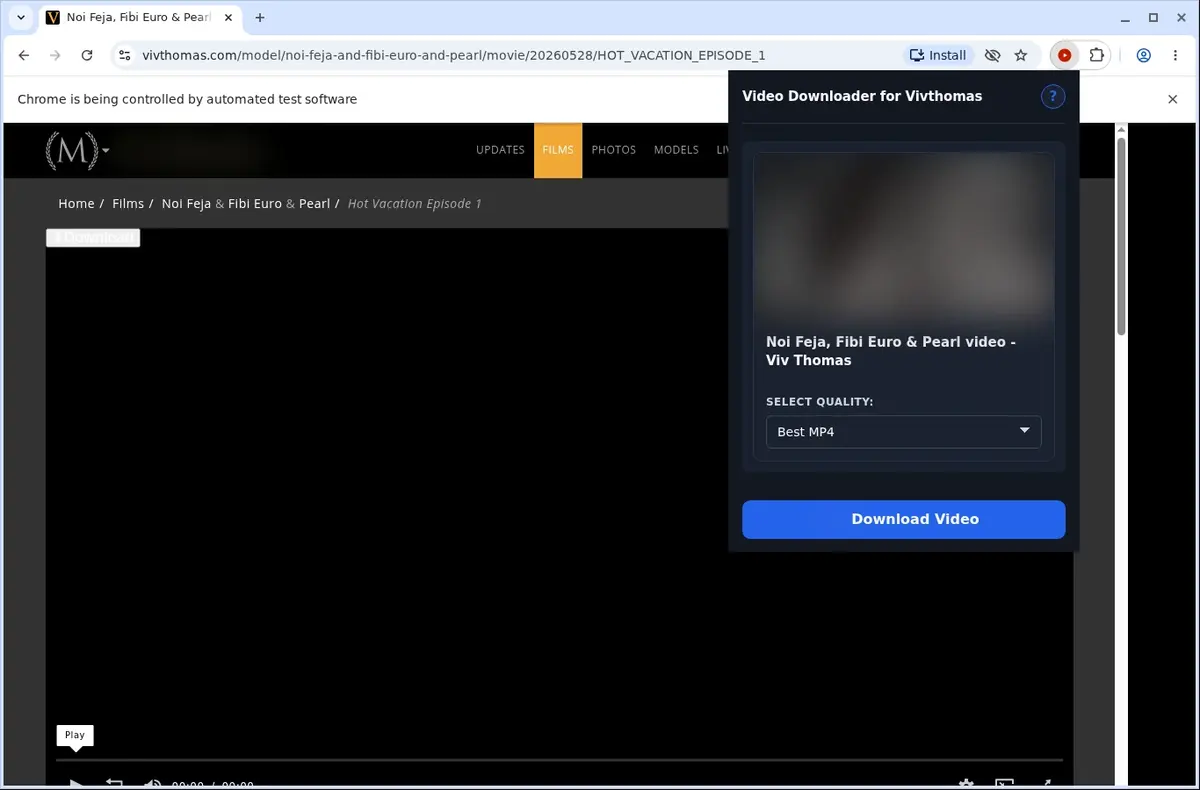
Task: Mute the video with the speaker icon
Action: [152, 783]
